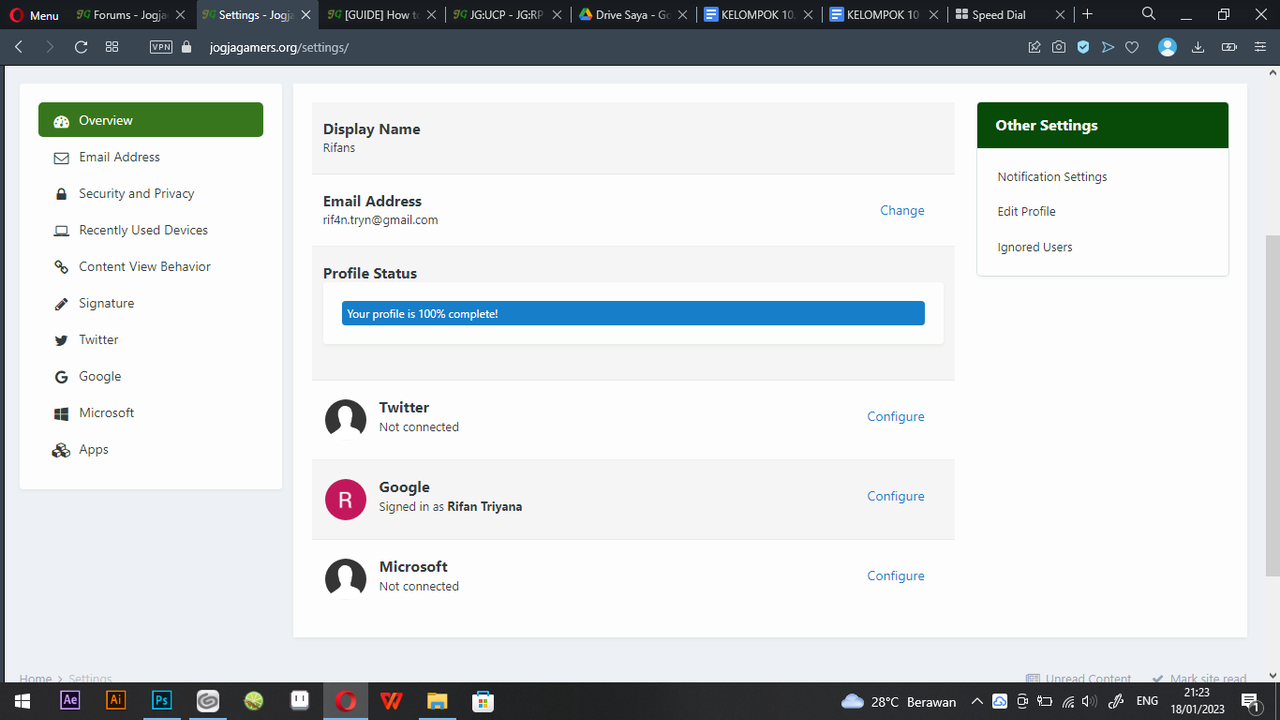Open the Opera Menu button
1280x720 pixels.
35,15
